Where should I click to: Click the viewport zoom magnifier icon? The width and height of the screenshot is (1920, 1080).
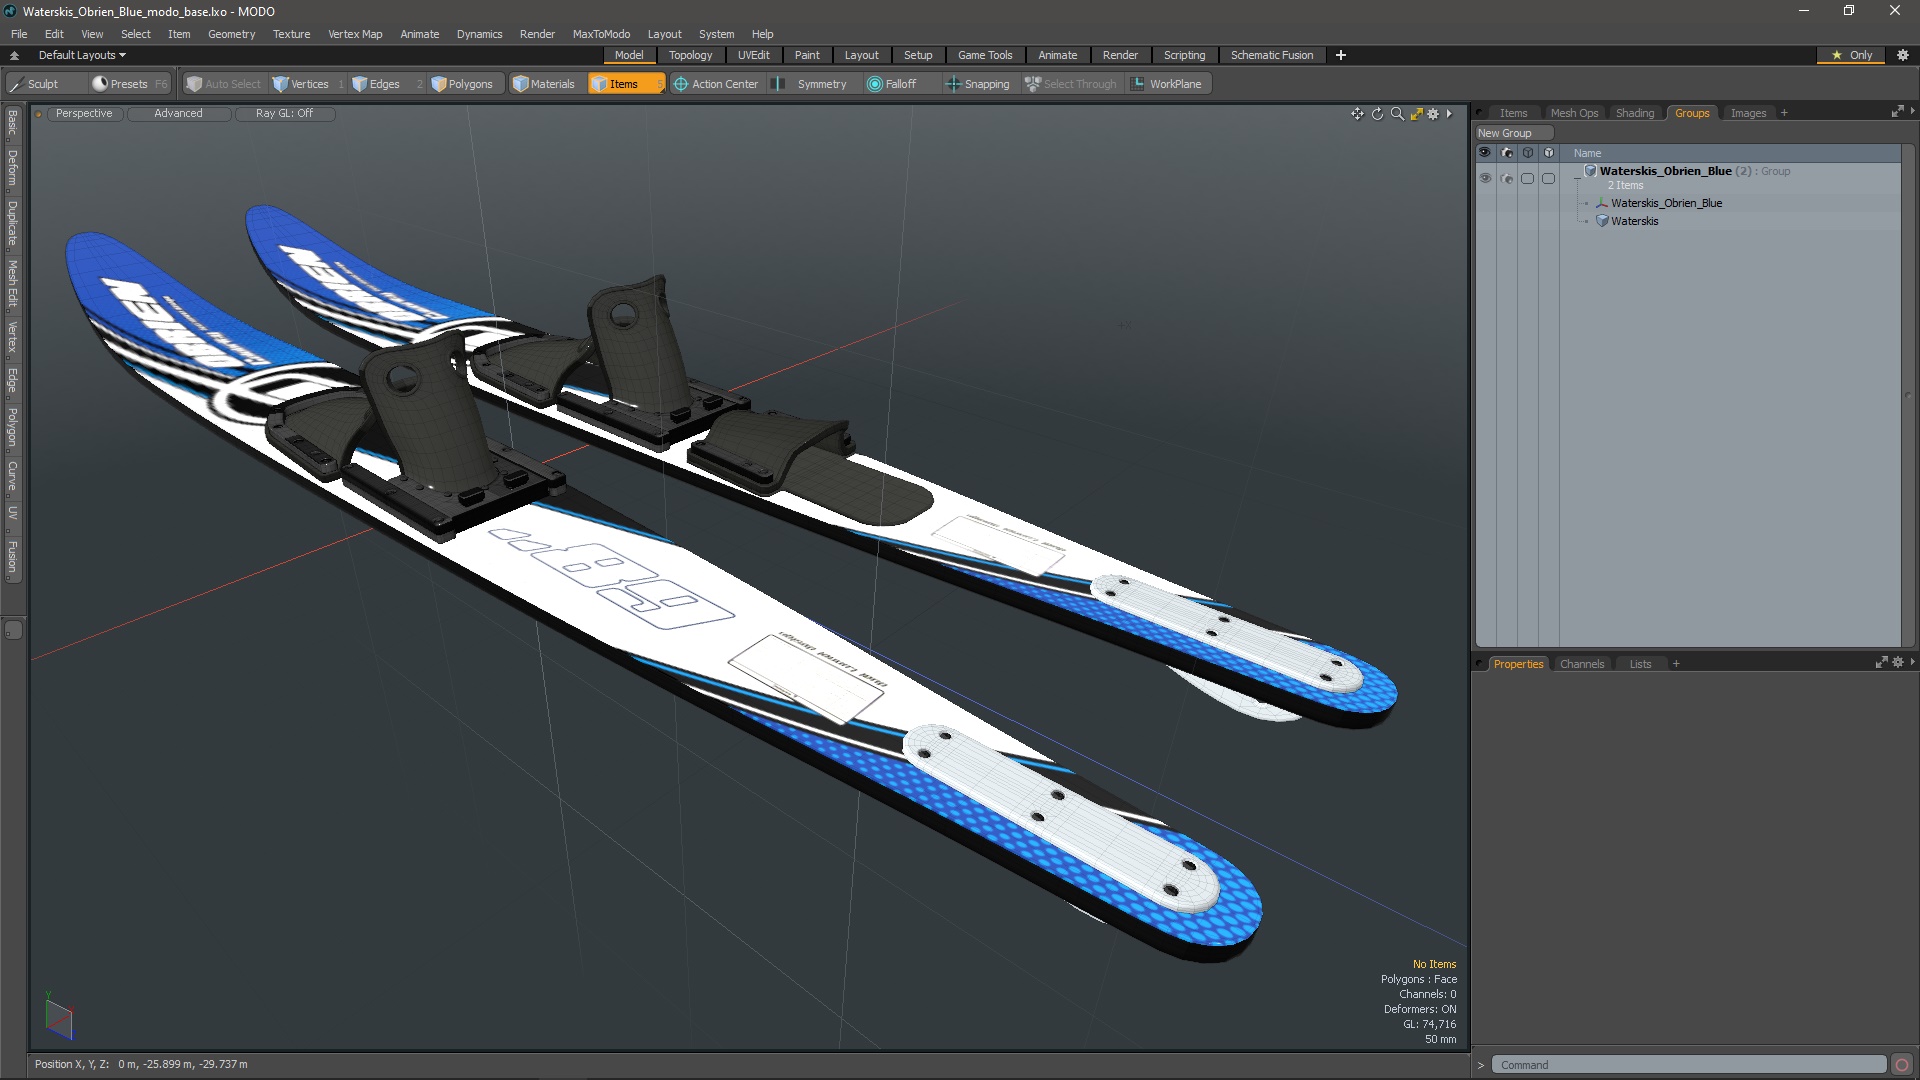[1397, 114]
